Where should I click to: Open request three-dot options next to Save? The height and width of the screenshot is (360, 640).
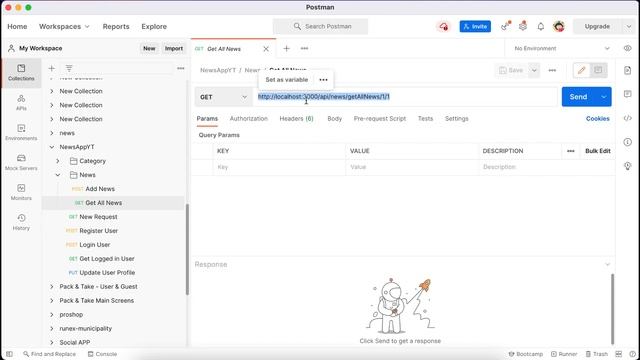tap(552, 70)
